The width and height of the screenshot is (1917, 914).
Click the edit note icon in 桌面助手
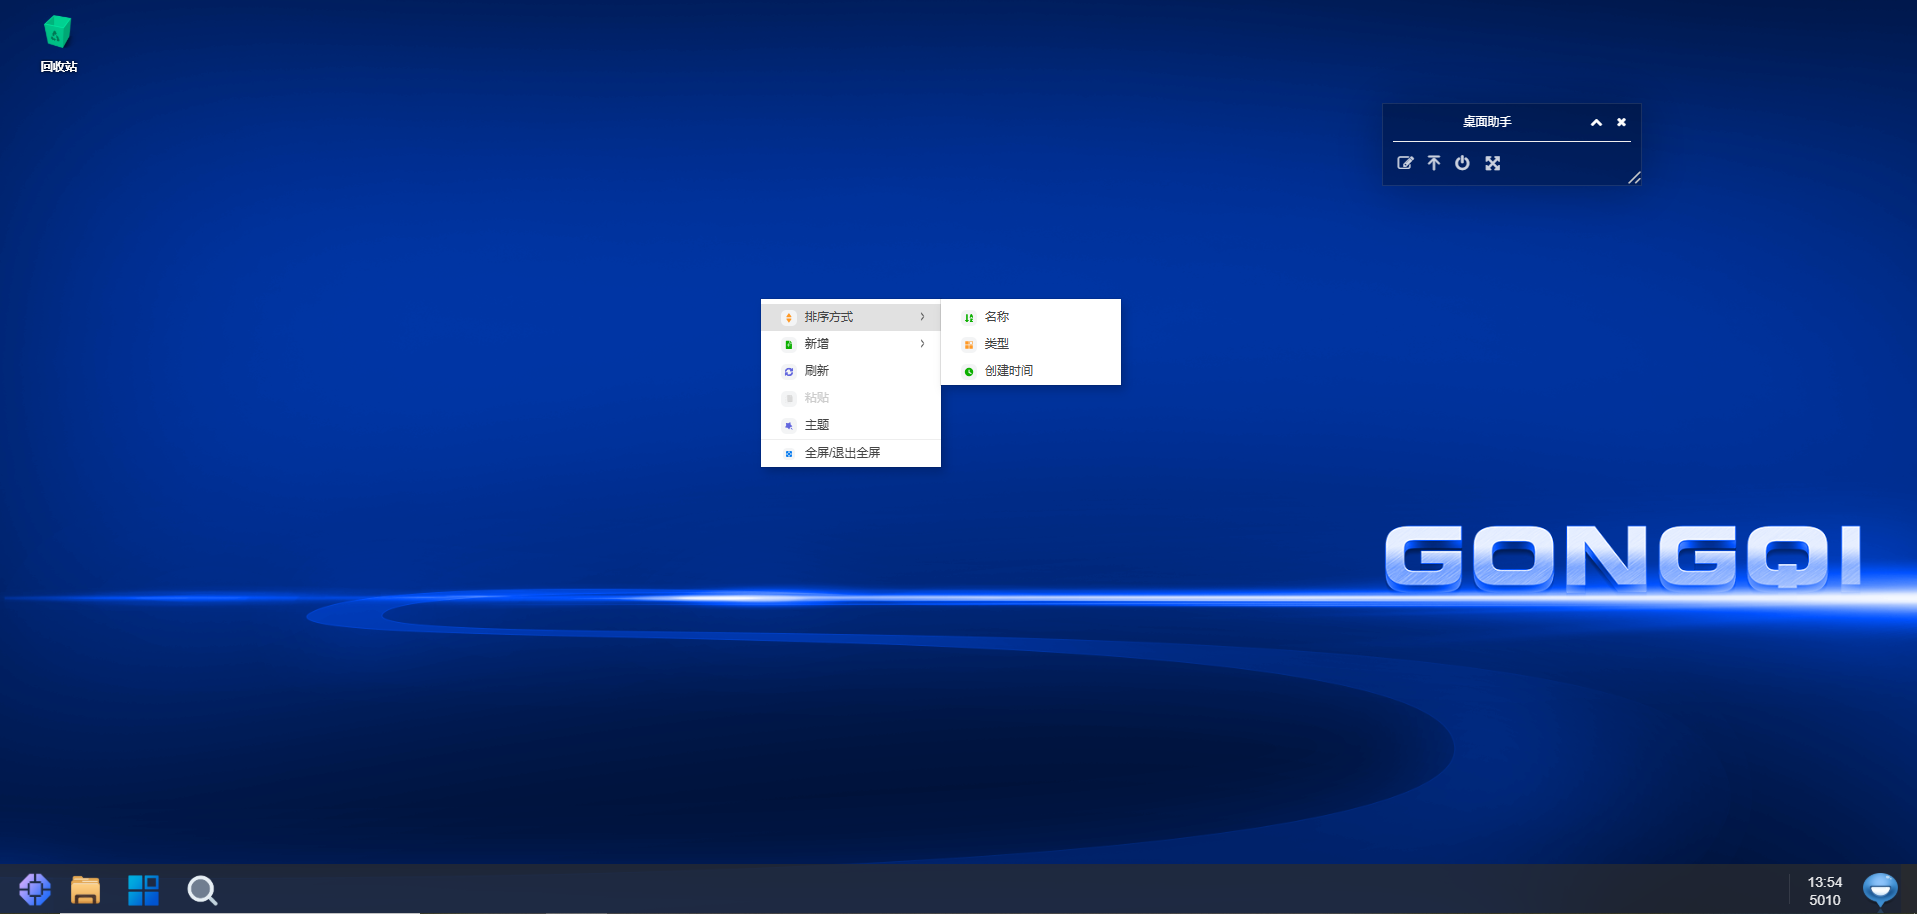pyautogui.click(x=1405, y=163)
